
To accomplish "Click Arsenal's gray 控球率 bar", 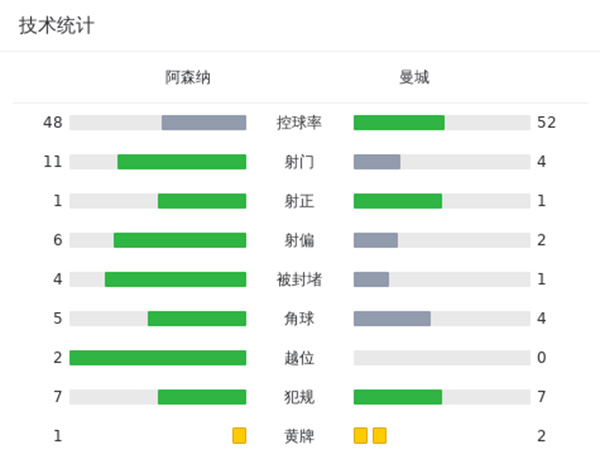I will point(204,123).
